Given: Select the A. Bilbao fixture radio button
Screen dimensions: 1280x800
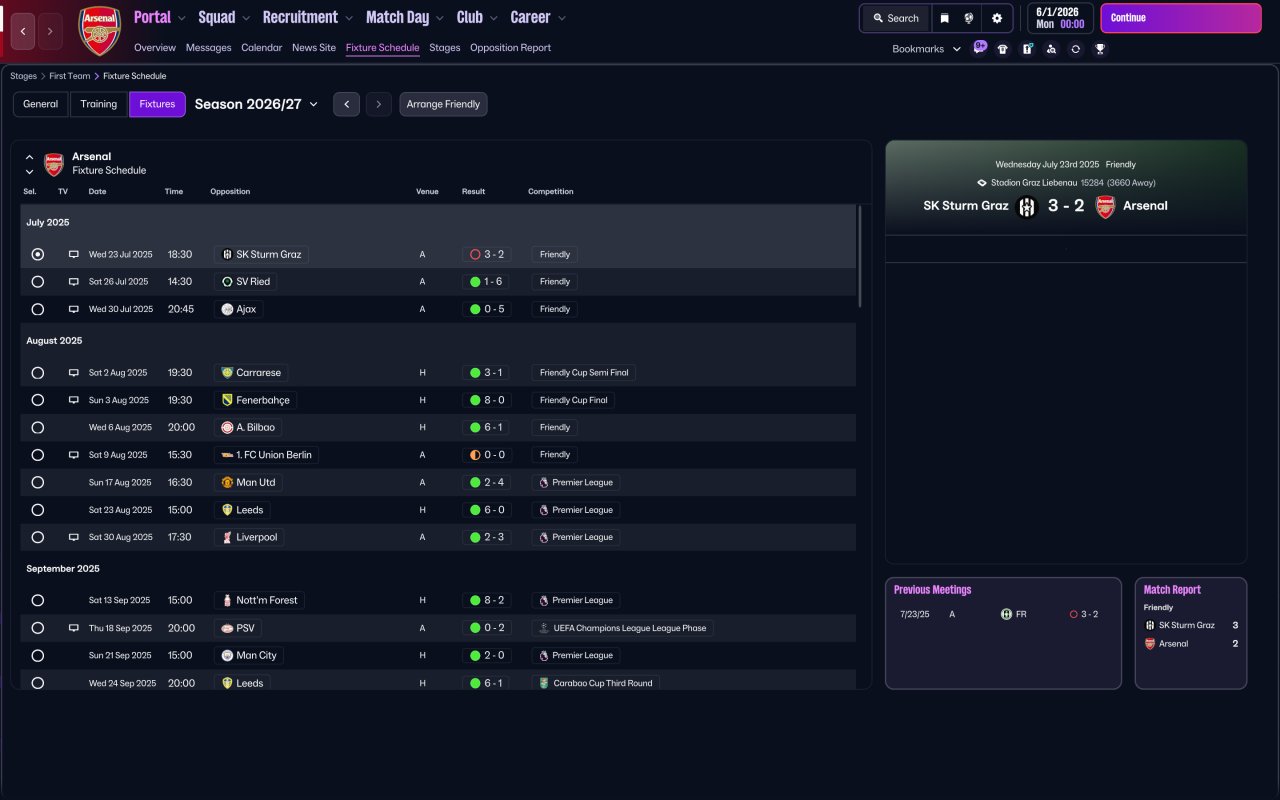Looking at the screenshot, I should [x=38, y=428].
